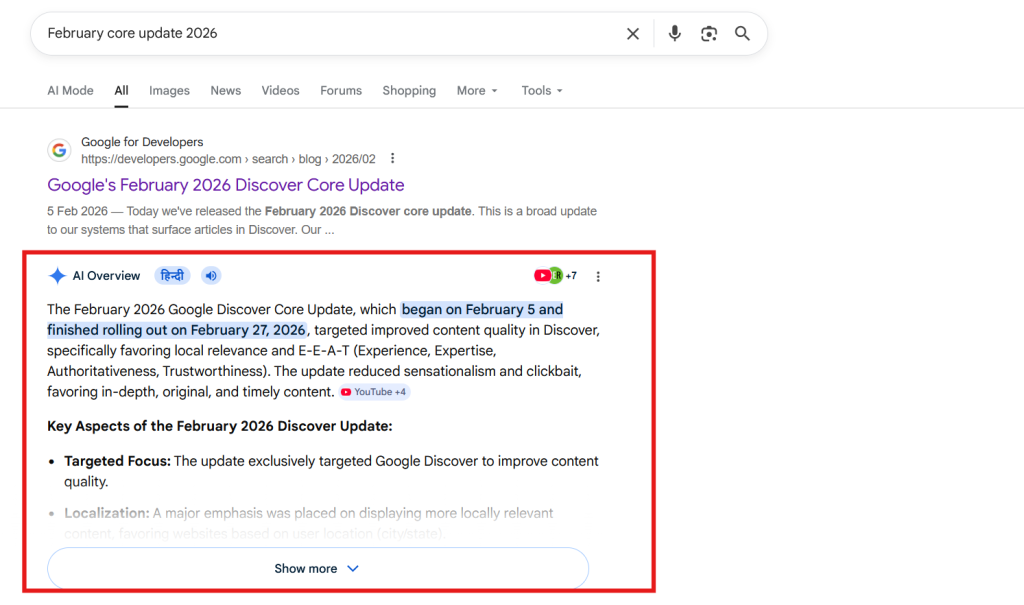The image size is (1024, 605).
Task: Click the Google favicon beside Google for Developers
Action: click(x=59, y=150)
